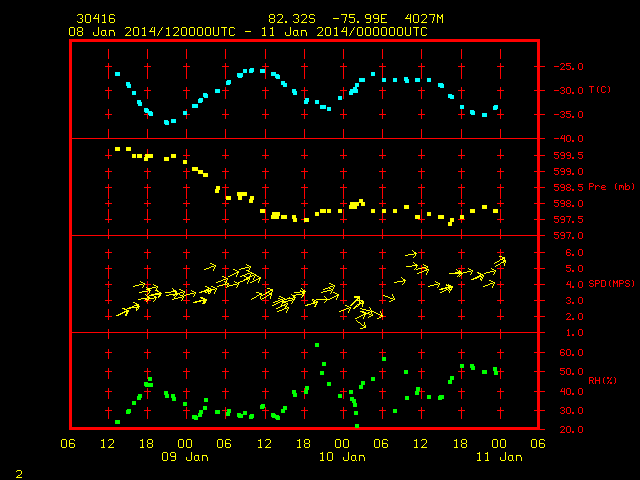Click the 6.0 wind speed tick value
This screenshot has width=640, height=480.
coord(574,253)
